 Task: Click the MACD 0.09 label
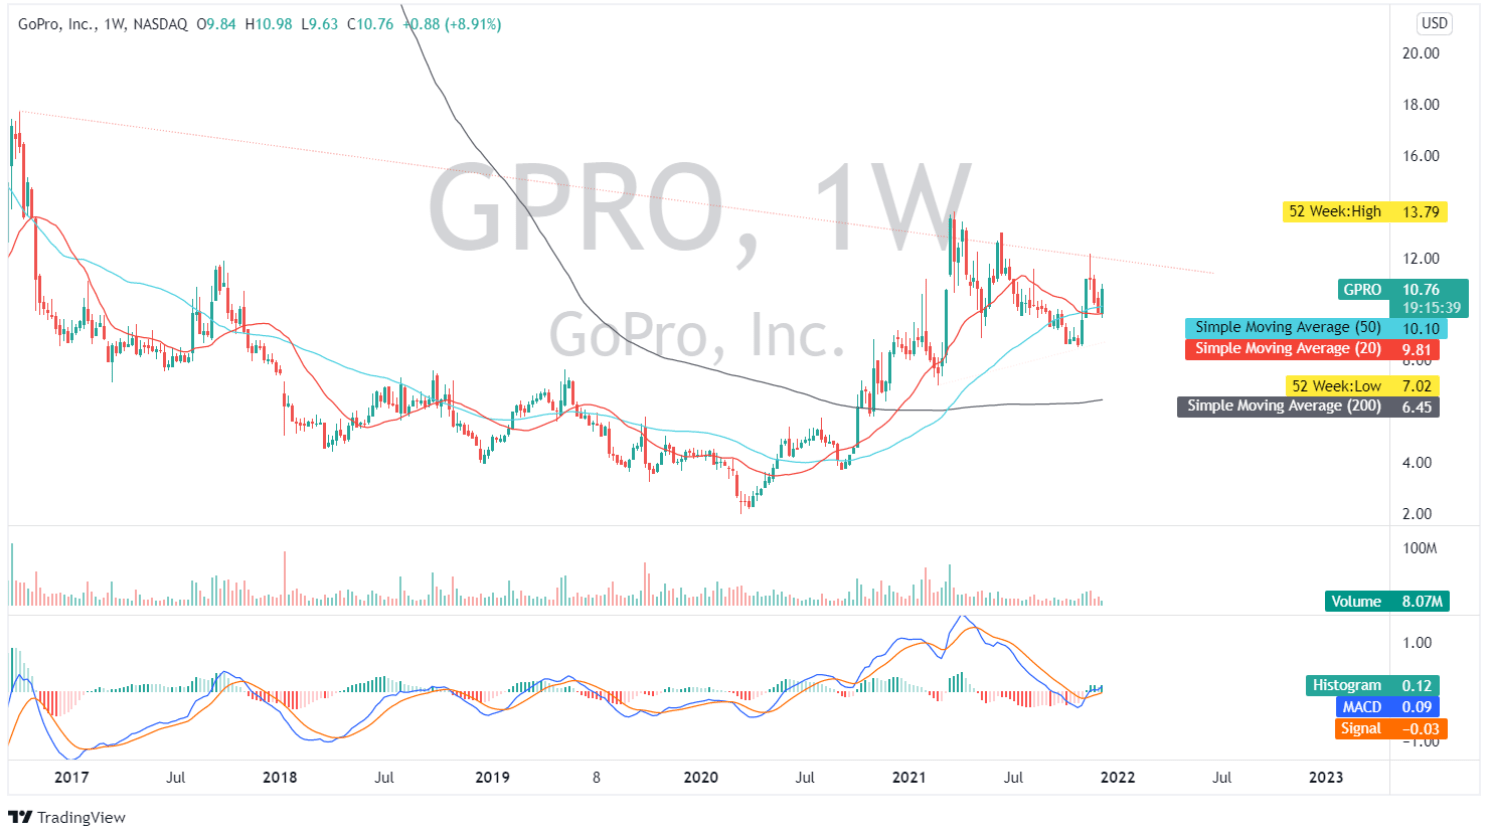(x=1386, y=707)
